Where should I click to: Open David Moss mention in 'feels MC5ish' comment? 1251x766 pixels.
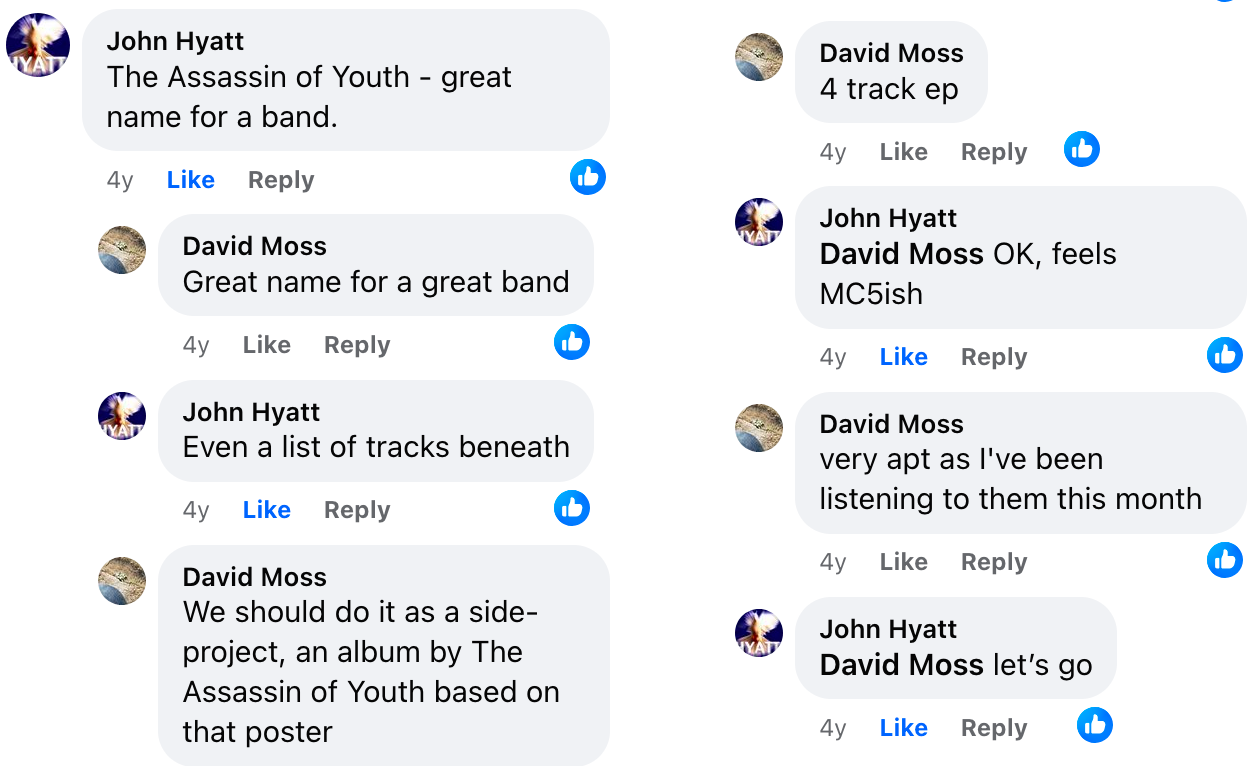point(901,254)
